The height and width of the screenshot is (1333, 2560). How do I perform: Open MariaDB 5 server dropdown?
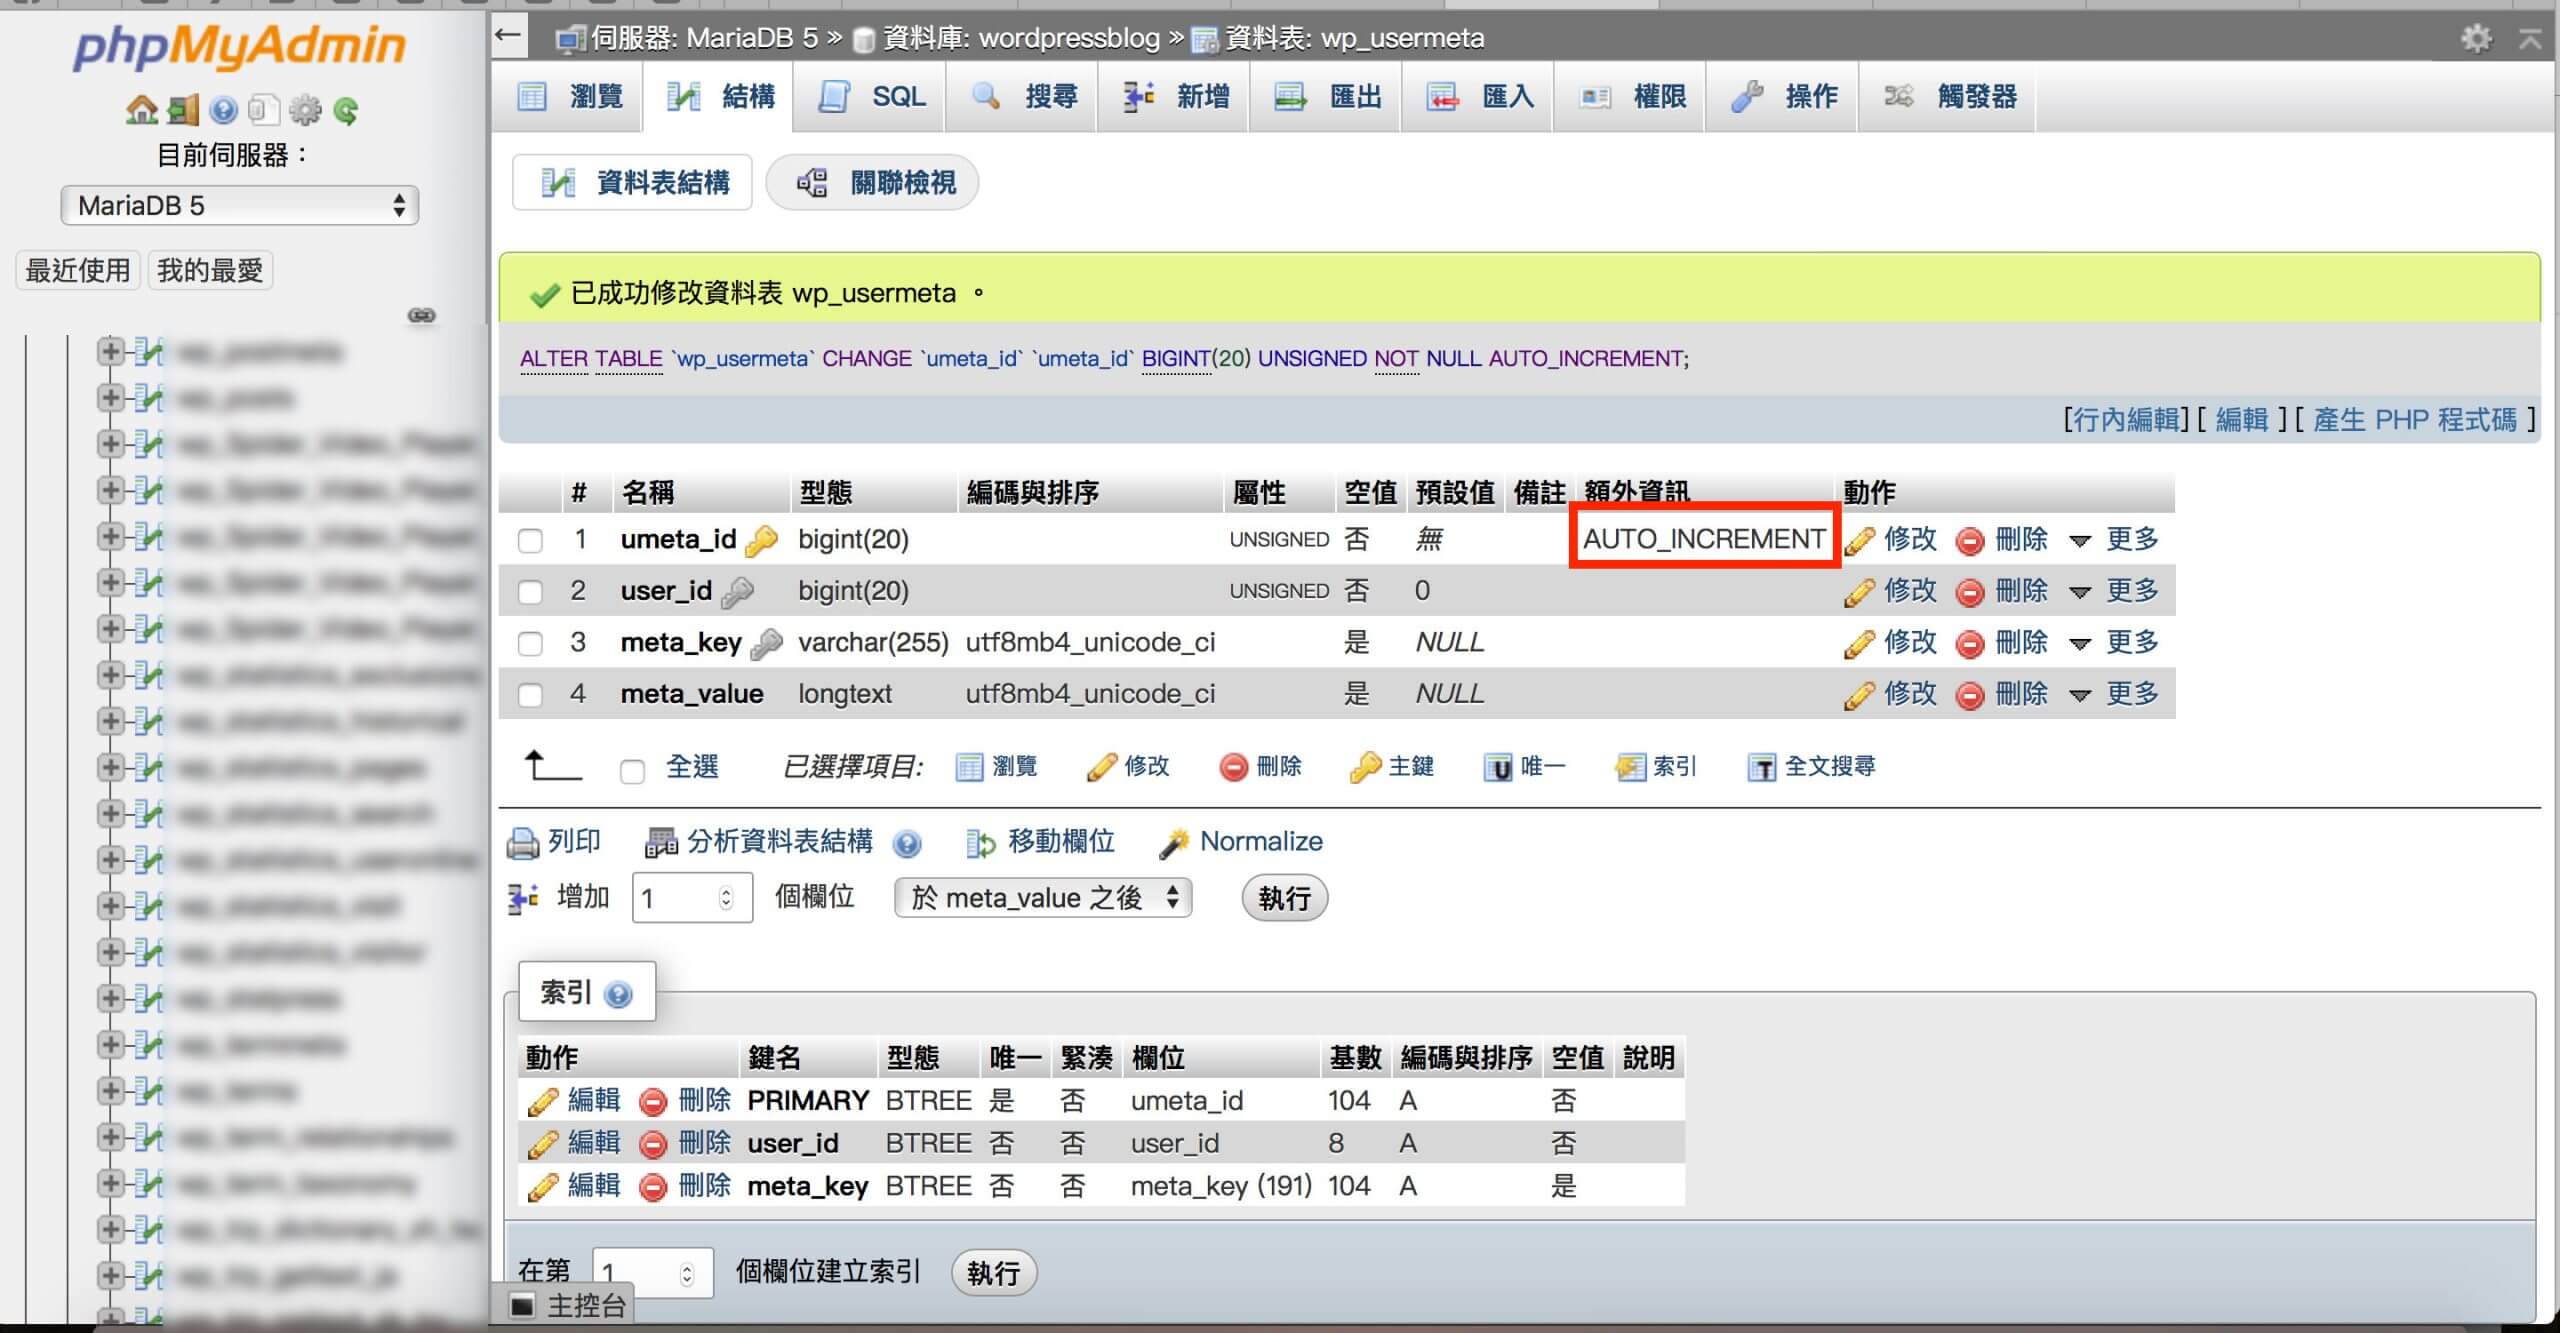[239, 206]
